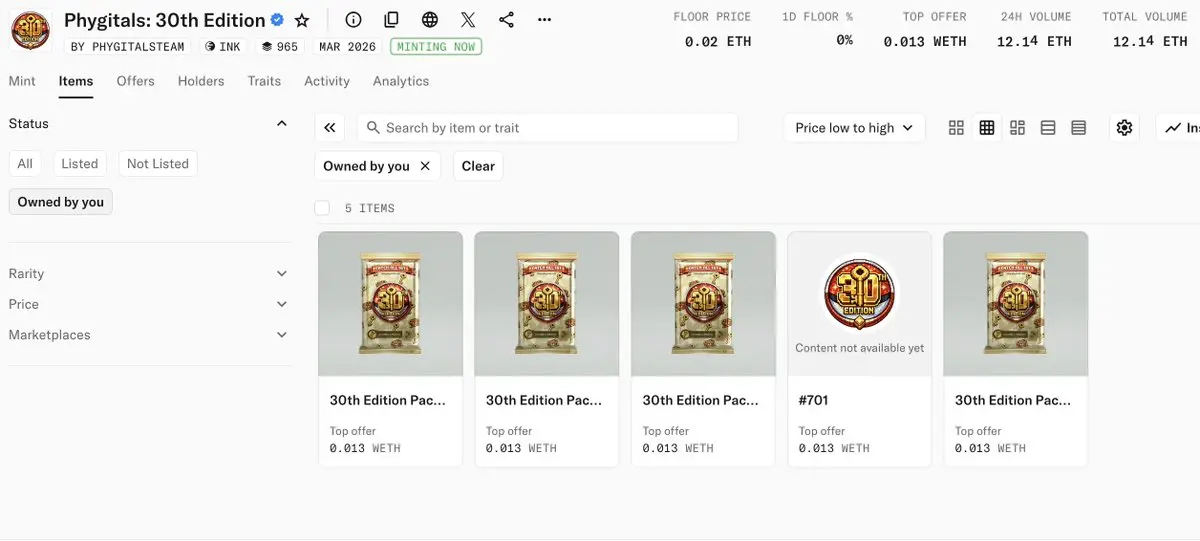Open the view settings gear
The height and width of the screenshot is (541, 1200).
[x=1125, y=128]
